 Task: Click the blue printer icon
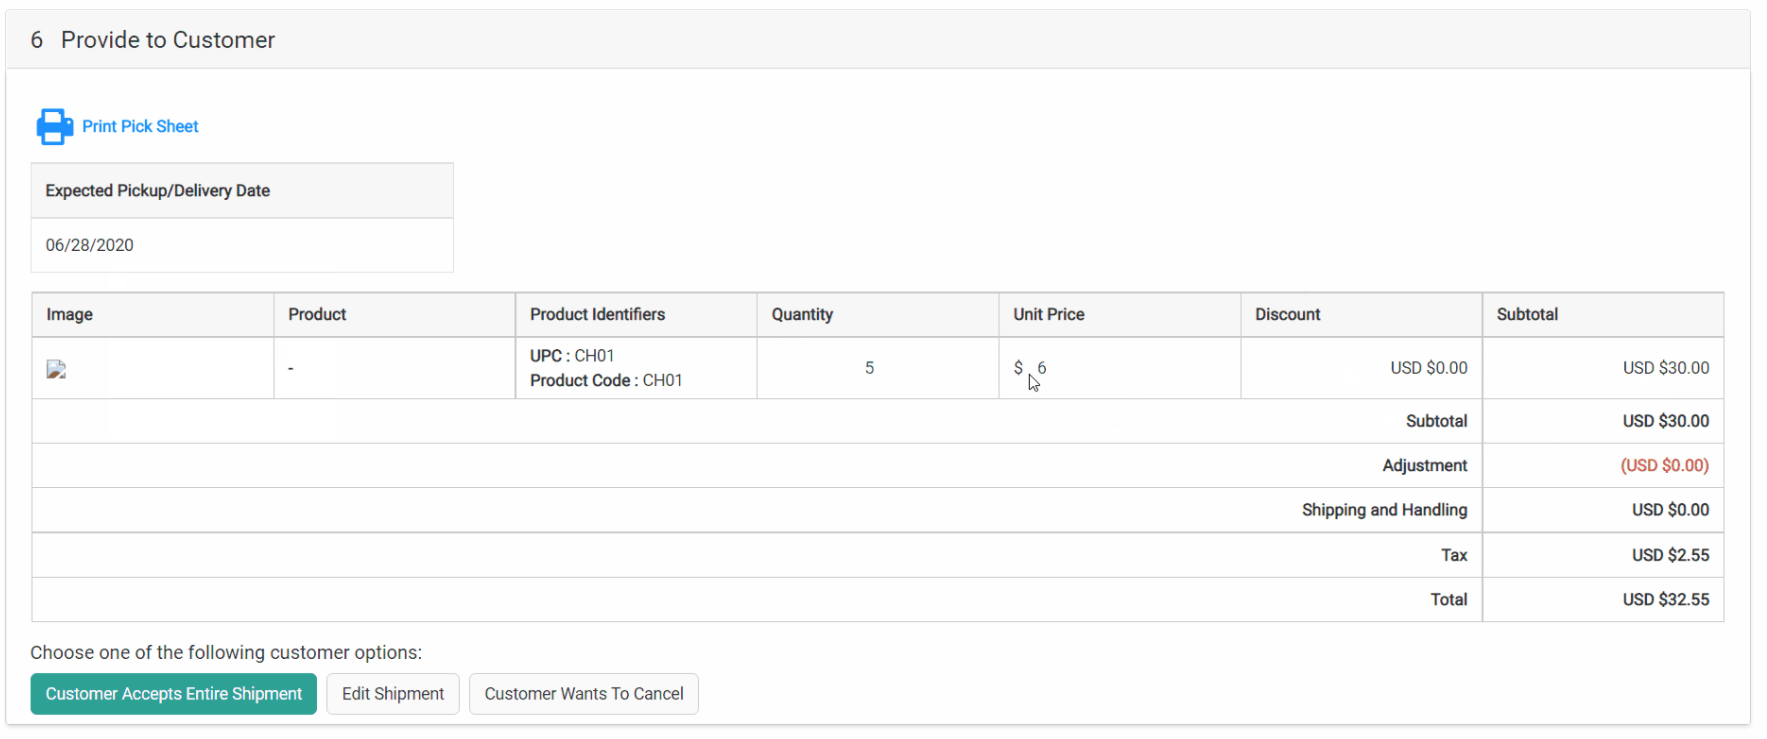tap(54, 126)
